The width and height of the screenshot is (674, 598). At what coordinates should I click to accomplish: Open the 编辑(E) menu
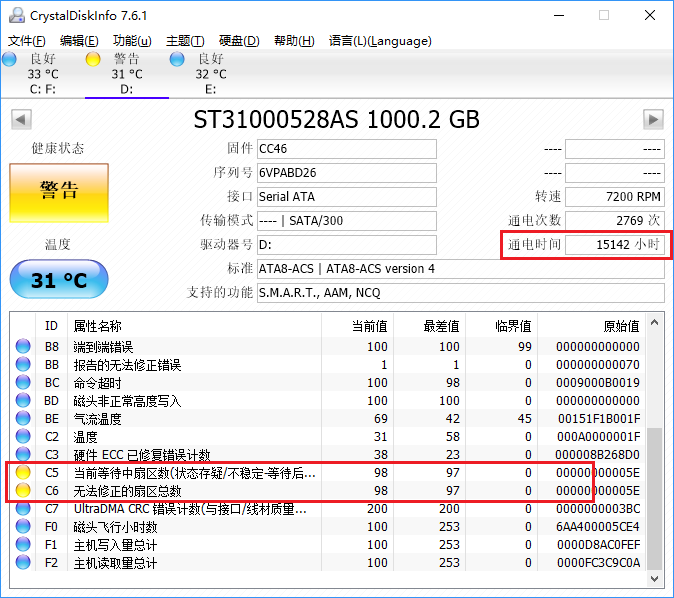(79, 41)
